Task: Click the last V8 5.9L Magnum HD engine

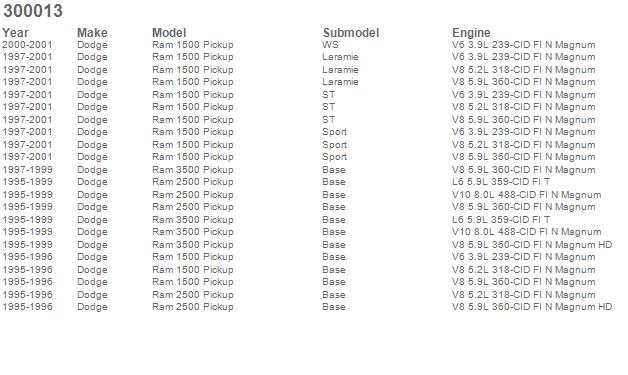Action: (x=532, y=307)
